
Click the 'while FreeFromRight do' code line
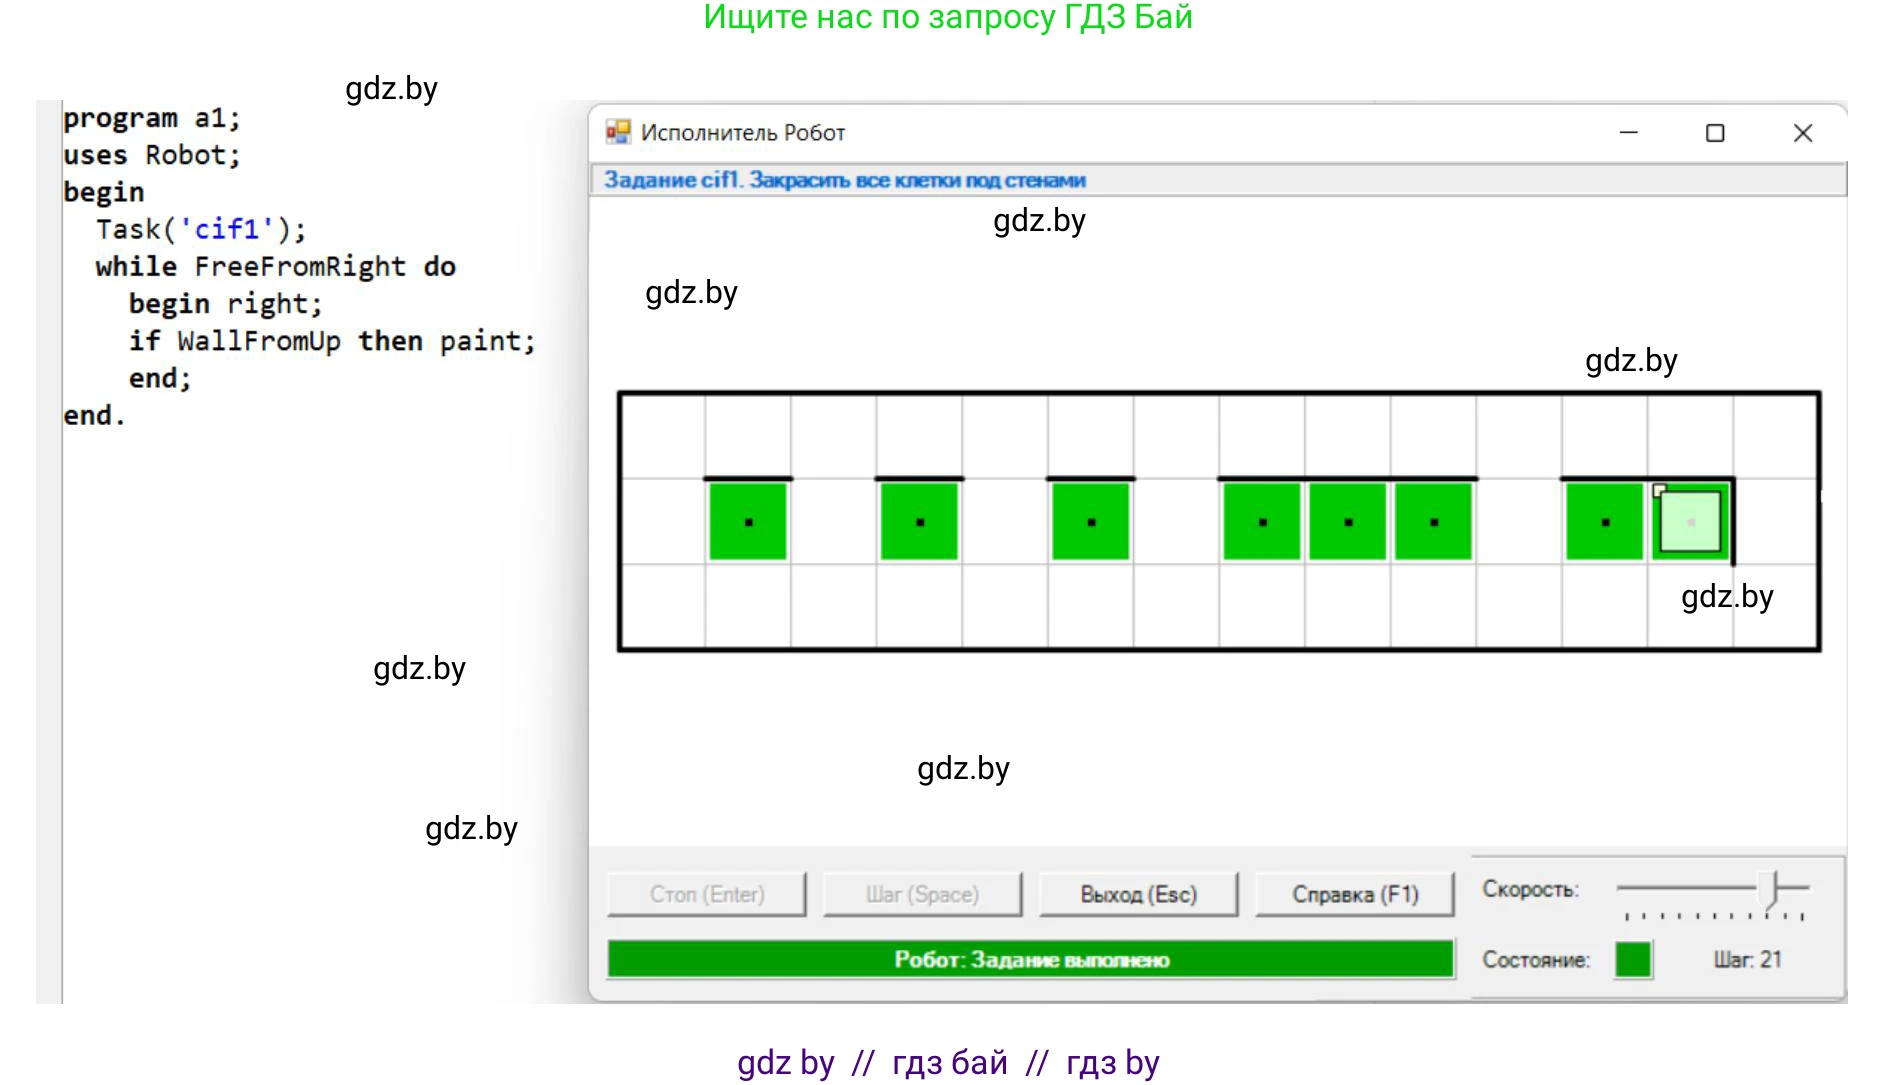(275, 267)
